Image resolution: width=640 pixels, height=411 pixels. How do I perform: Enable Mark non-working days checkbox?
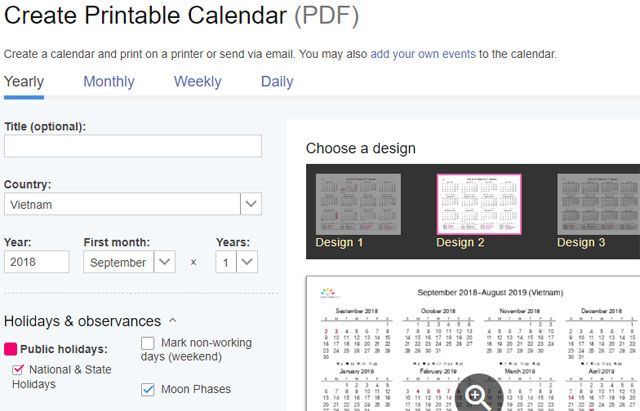(148, 344)
